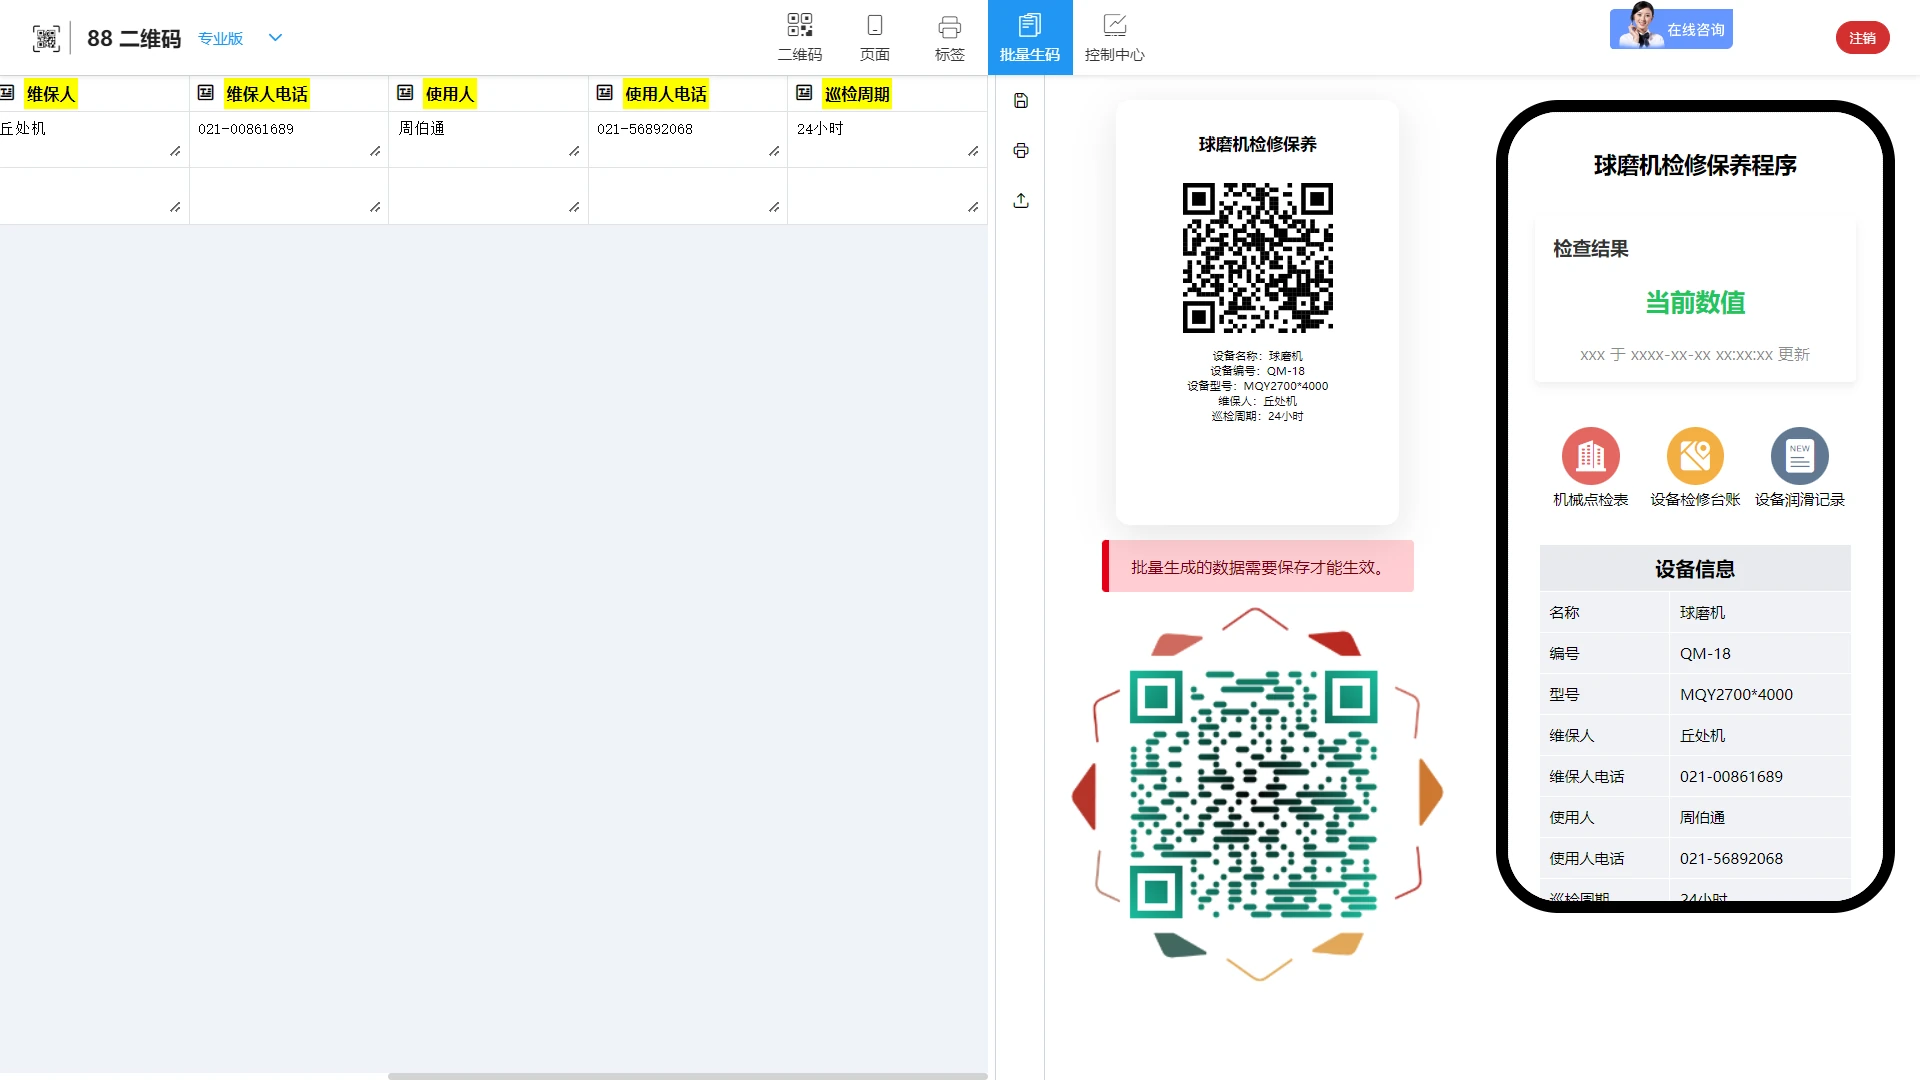The image size is (1920, 1080).
Task: Select the 使用人电话 column header
Action: (x=666, y=94)
